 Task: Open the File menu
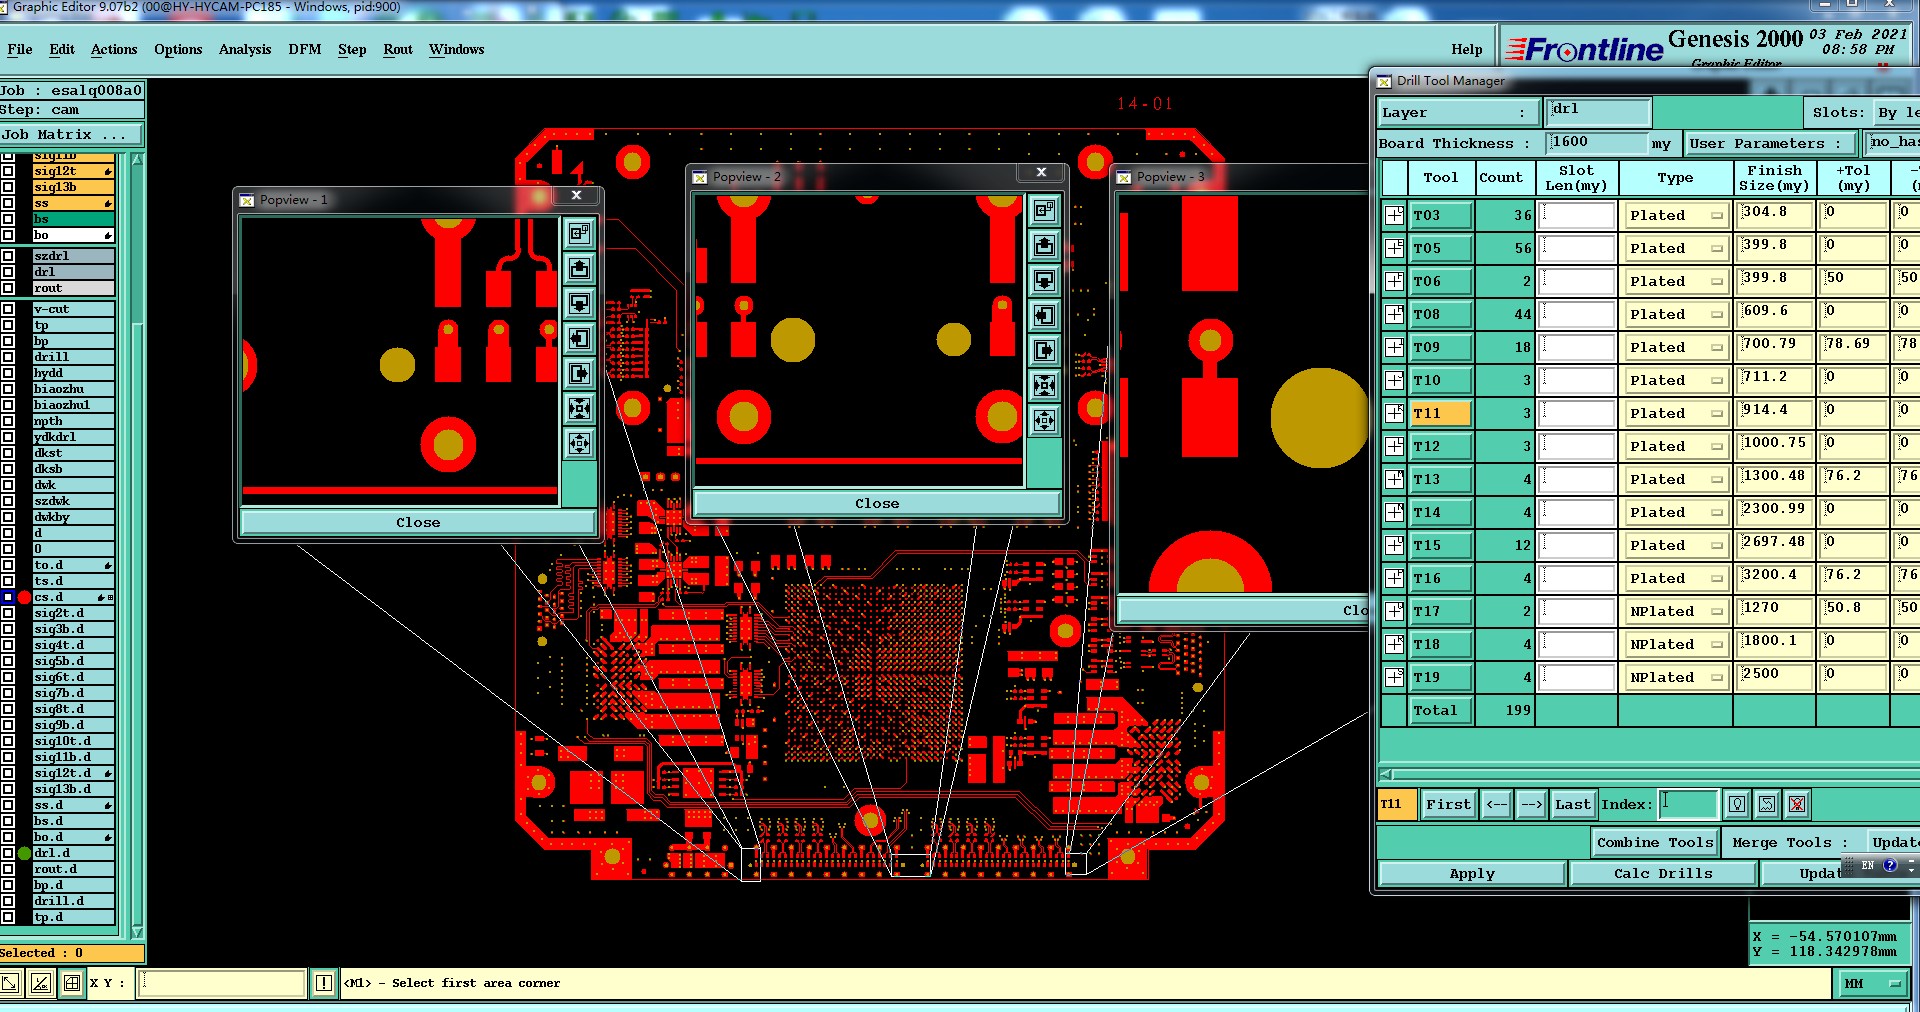(x=20, y=49)
